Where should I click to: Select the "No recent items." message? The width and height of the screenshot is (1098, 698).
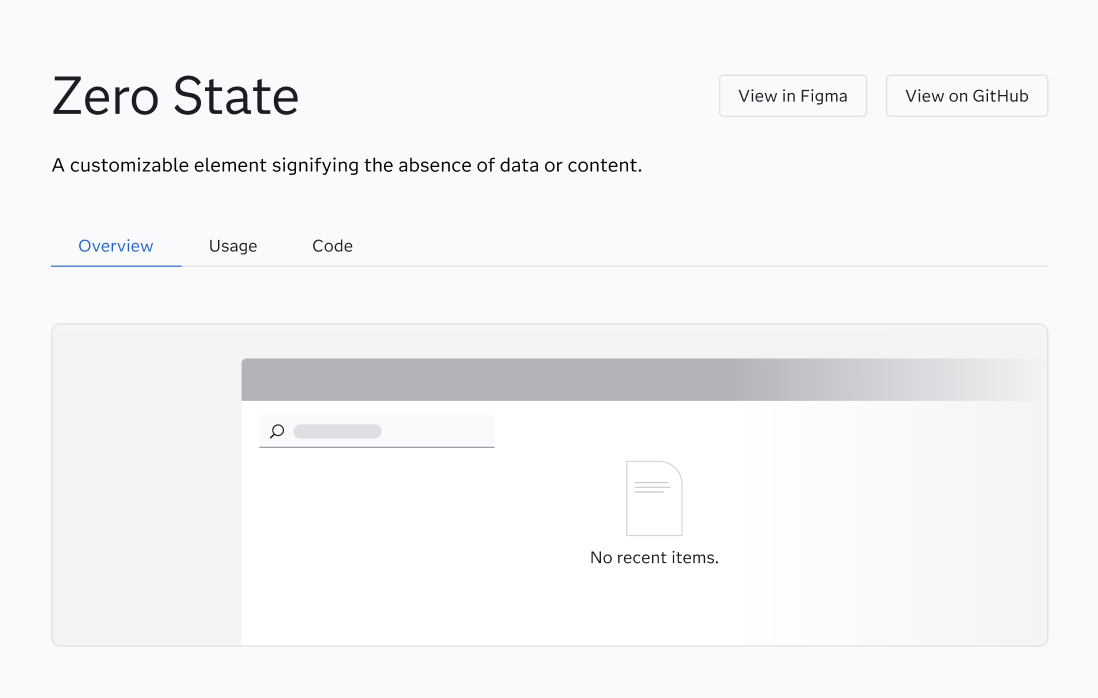tap(654, 557)
